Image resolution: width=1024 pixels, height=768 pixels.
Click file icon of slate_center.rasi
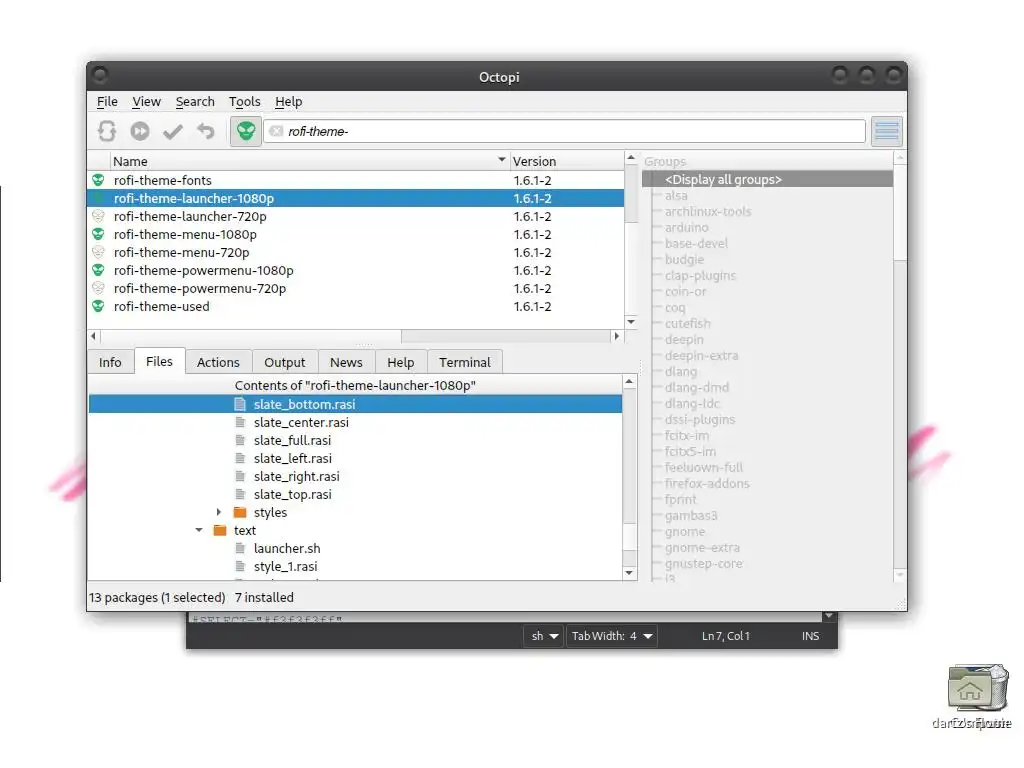(x=240, y=423)
